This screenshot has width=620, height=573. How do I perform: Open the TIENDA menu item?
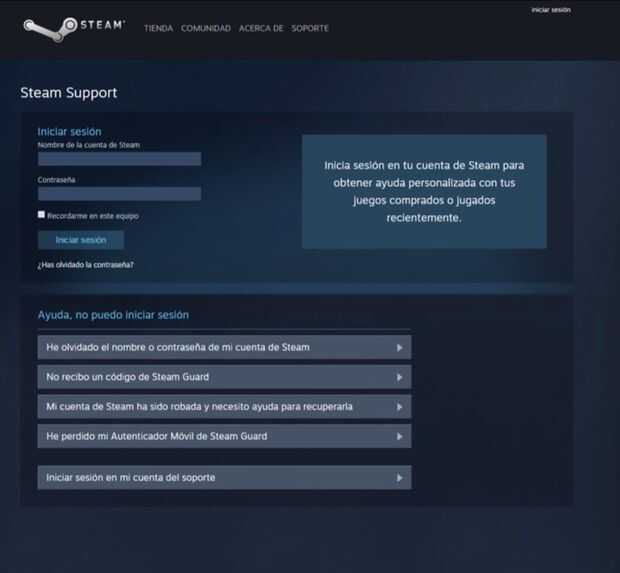pyautogui.click(x=159, y=28)
